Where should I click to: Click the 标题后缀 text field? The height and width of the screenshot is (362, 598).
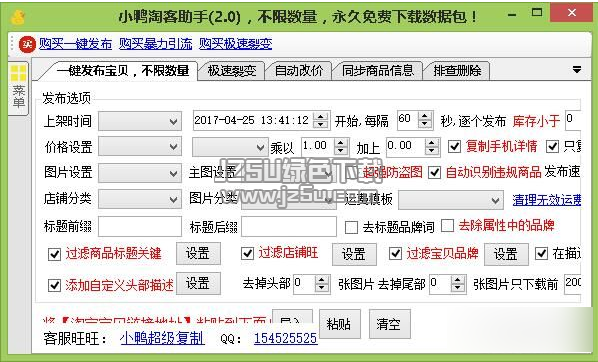click(289, 227)
